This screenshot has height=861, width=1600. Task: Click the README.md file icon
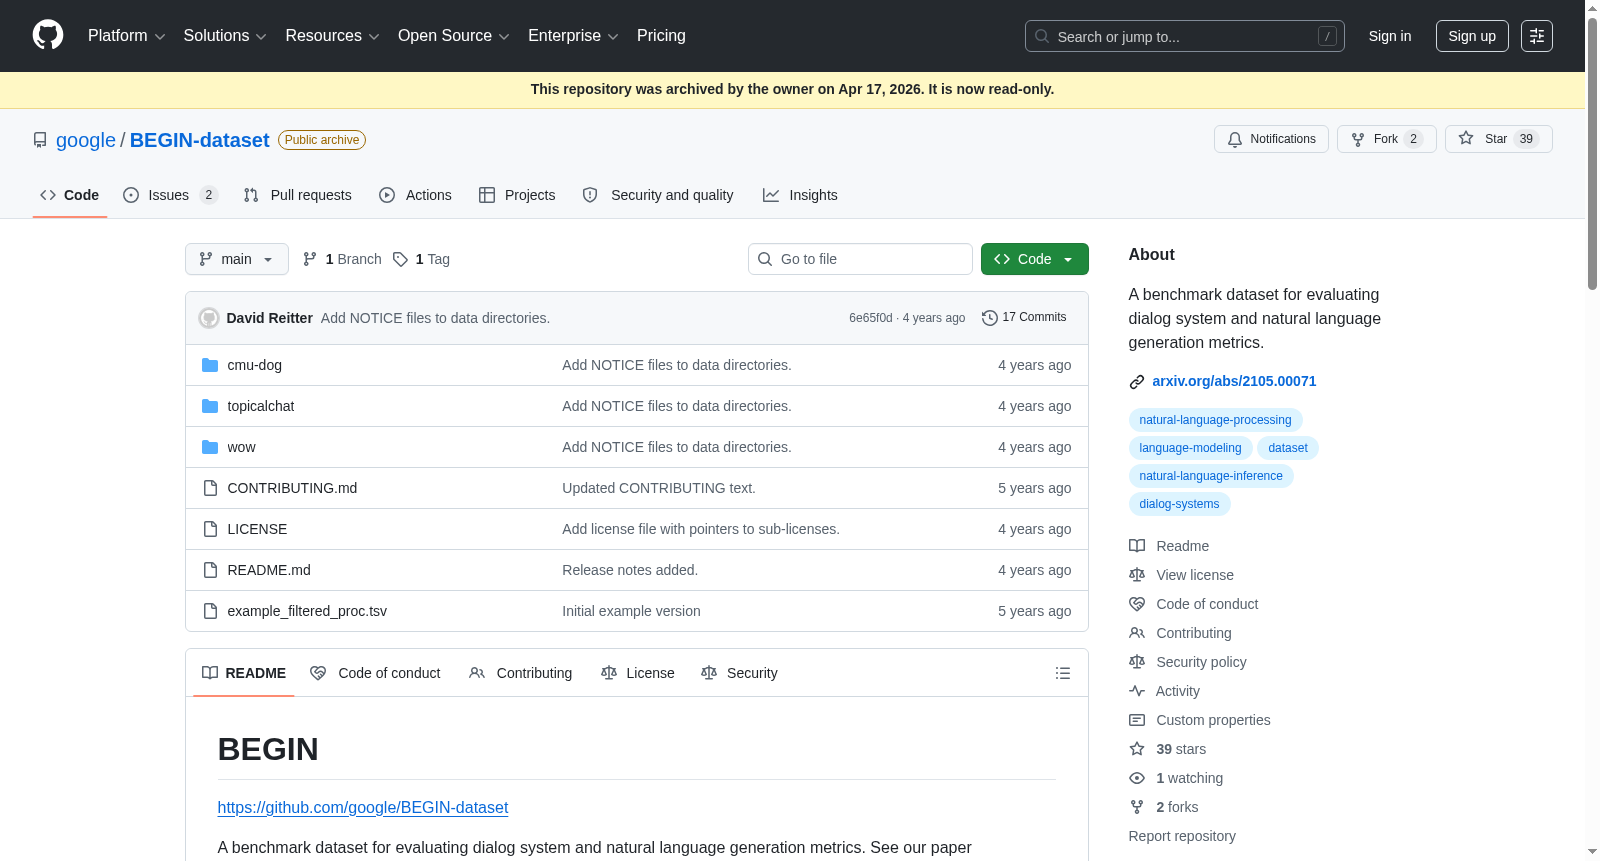(x=210, y=570)
